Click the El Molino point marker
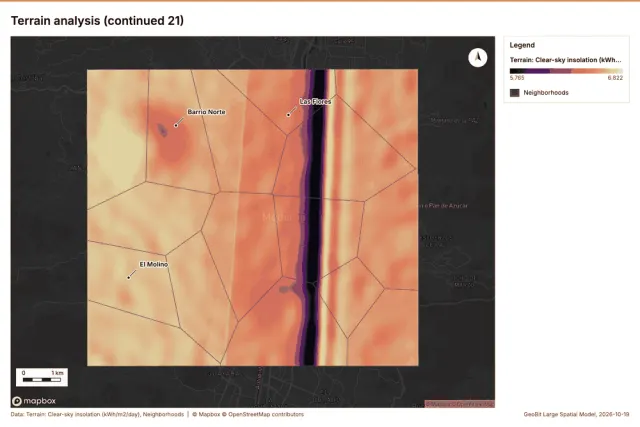Viewport: 640px width, 427px height. point(129,278)
